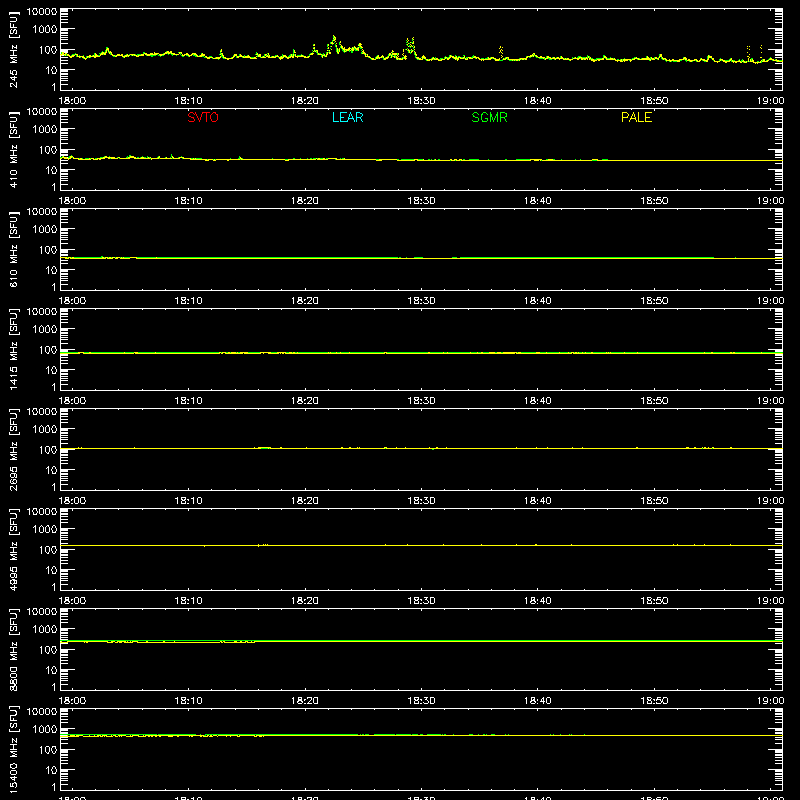Image resolution: width=800 pixels, height=800 pixels.
Task: Click the 1000 tick label on the 15400 MHz axis
Action: click(x=45, y=730)
